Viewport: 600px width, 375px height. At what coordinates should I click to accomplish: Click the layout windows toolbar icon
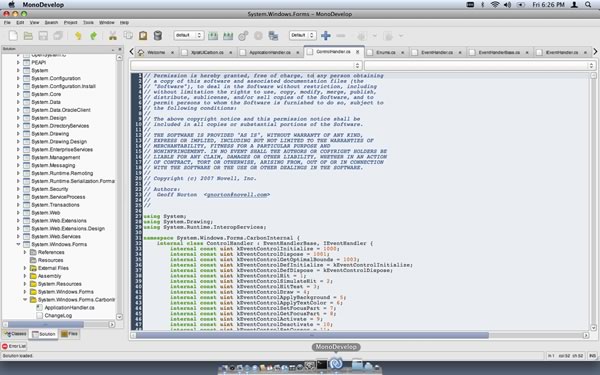tap(273, 36)
